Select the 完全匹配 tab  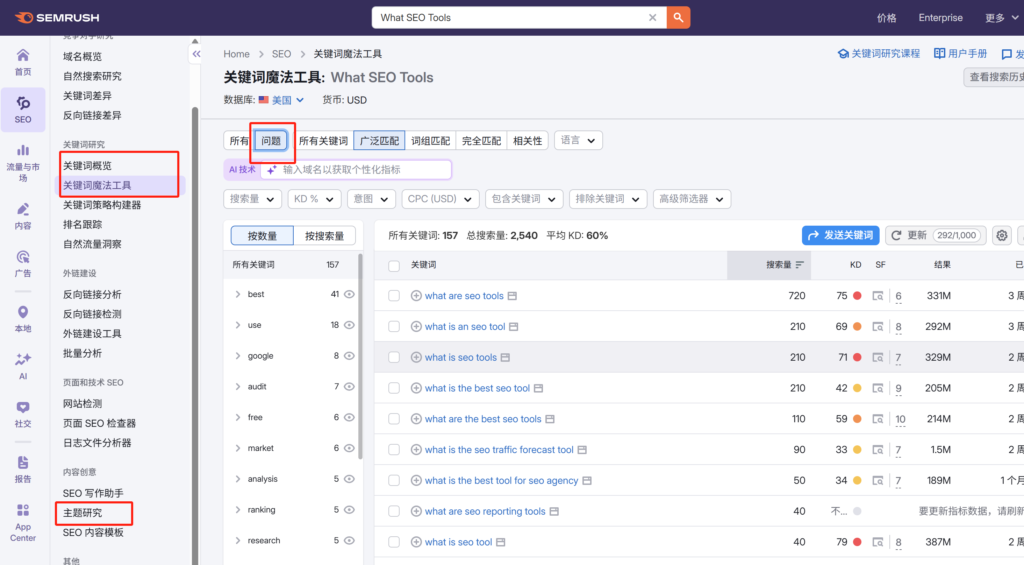tap(481, 140)
